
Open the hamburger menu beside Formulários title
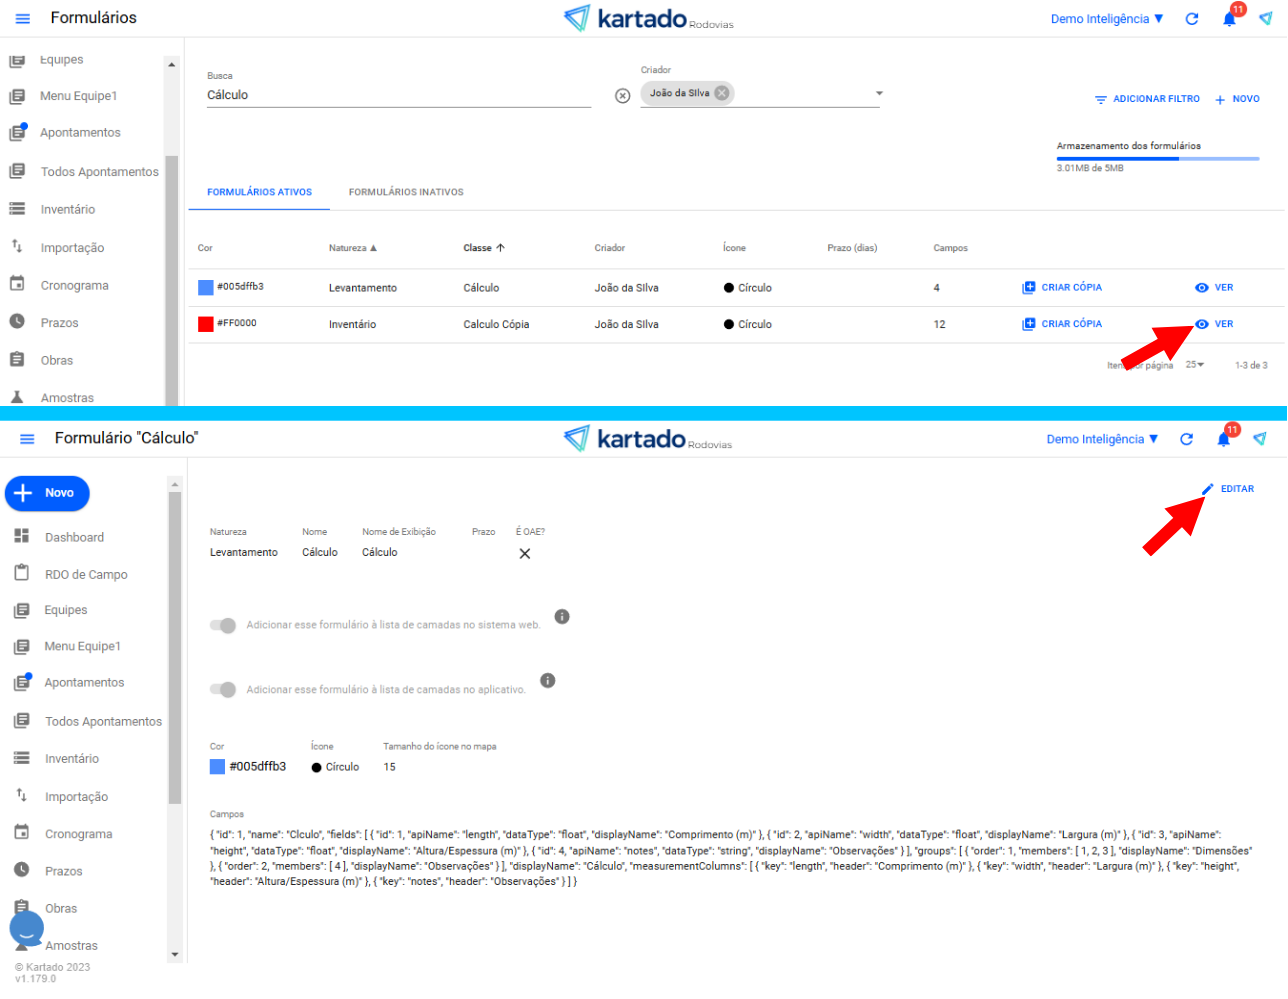pos(23,18)
